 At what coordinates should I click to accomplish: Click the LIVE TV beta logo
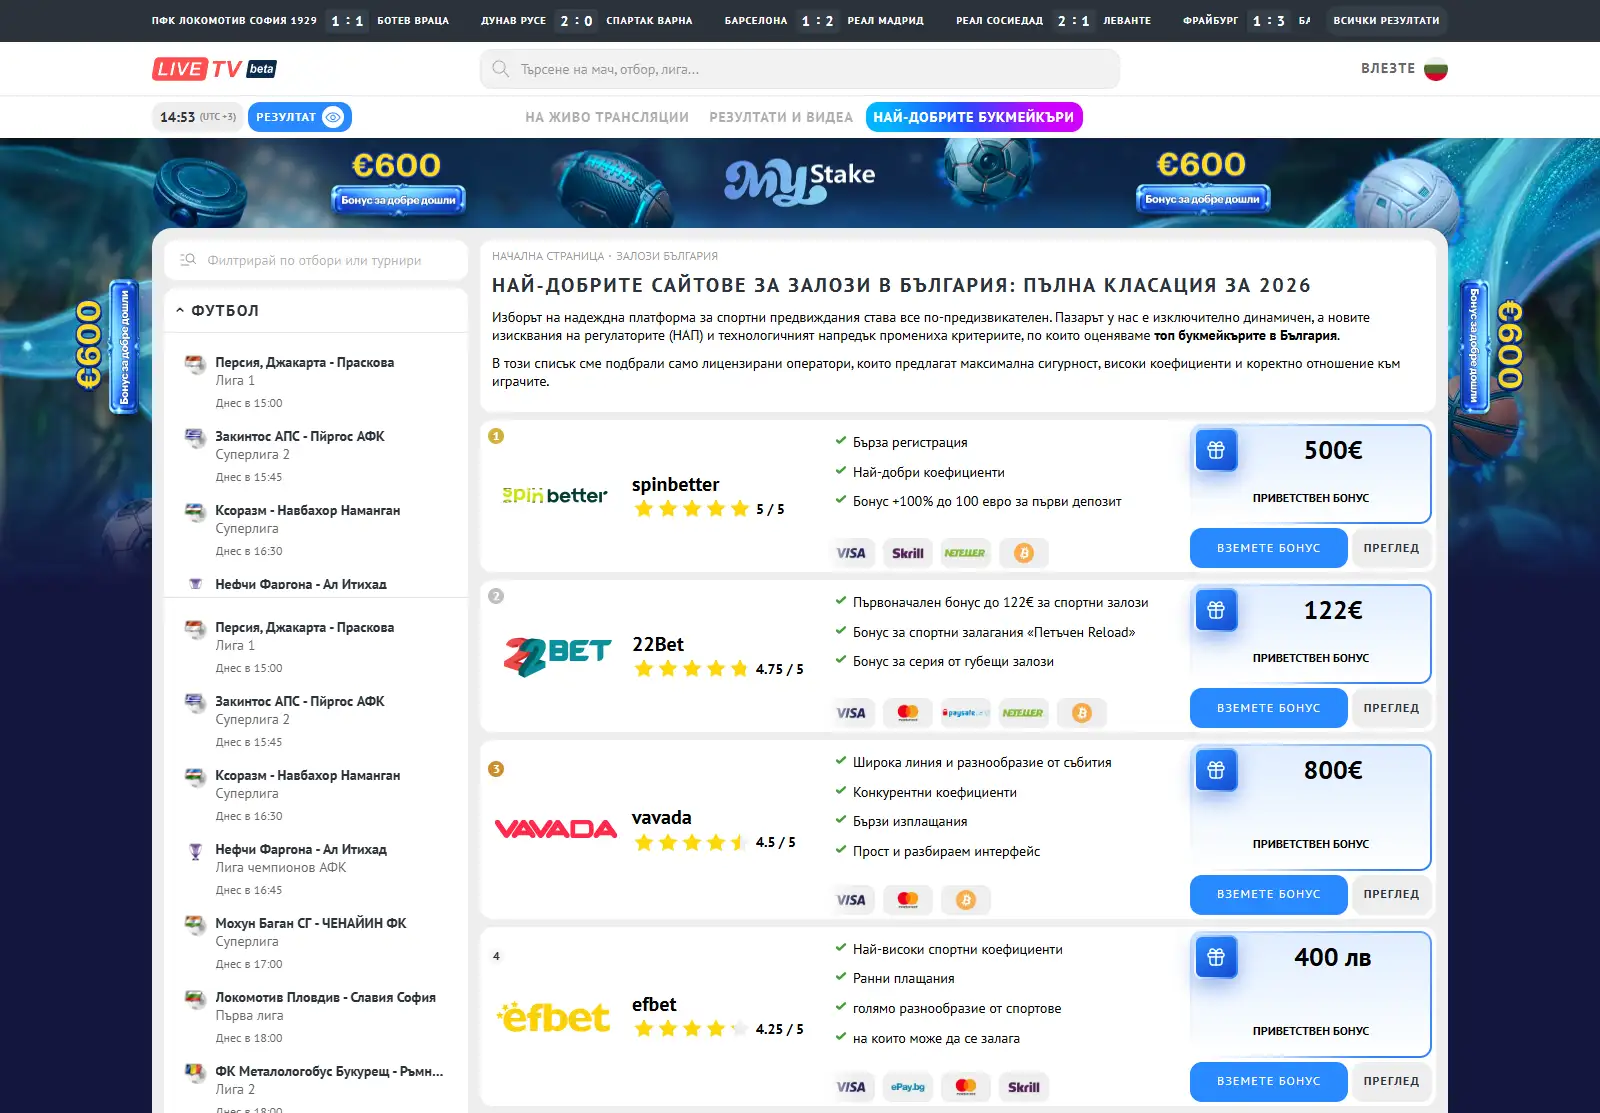(214, 69)
